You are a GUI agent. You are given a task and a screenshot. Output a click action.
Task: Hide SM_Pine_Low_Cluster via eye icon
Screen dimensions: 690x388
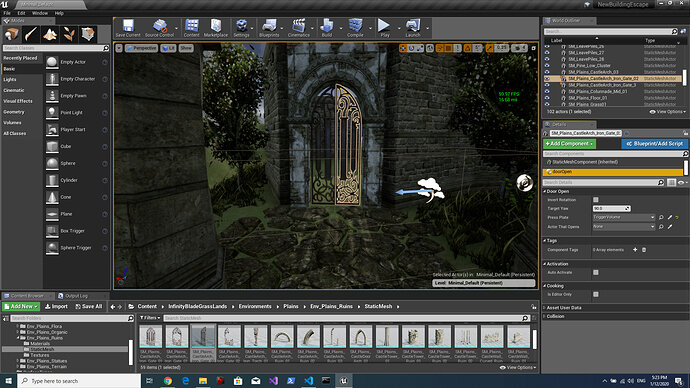tap(547, 66)
